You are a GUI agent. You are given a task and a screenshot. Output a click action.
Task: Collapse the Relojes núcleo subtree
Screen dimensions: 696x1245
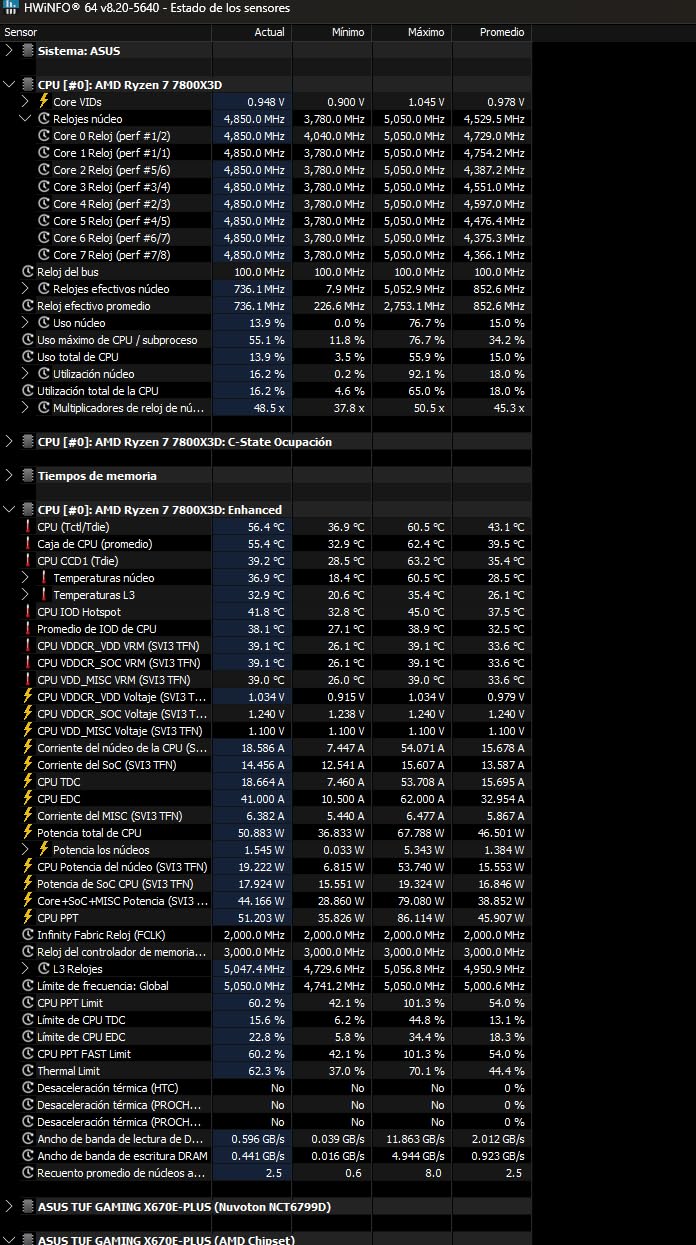pyautogui.click(x=26, y=118)
